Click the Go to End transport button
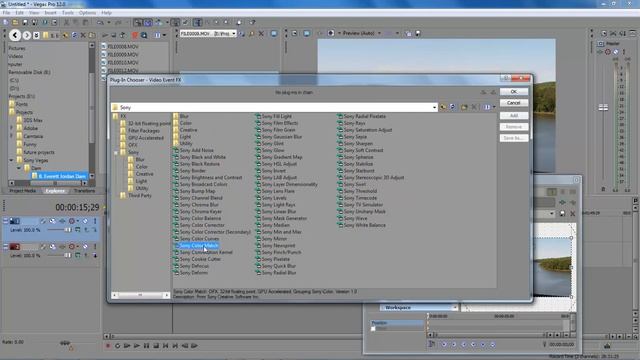 pyautogui.click(x=175, y=346)
